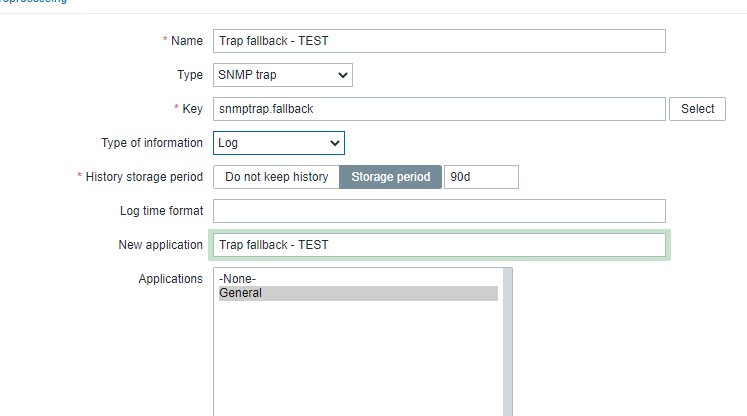Click the Type of information label
This screenshot has width=747, height=416.
point(152,143)
